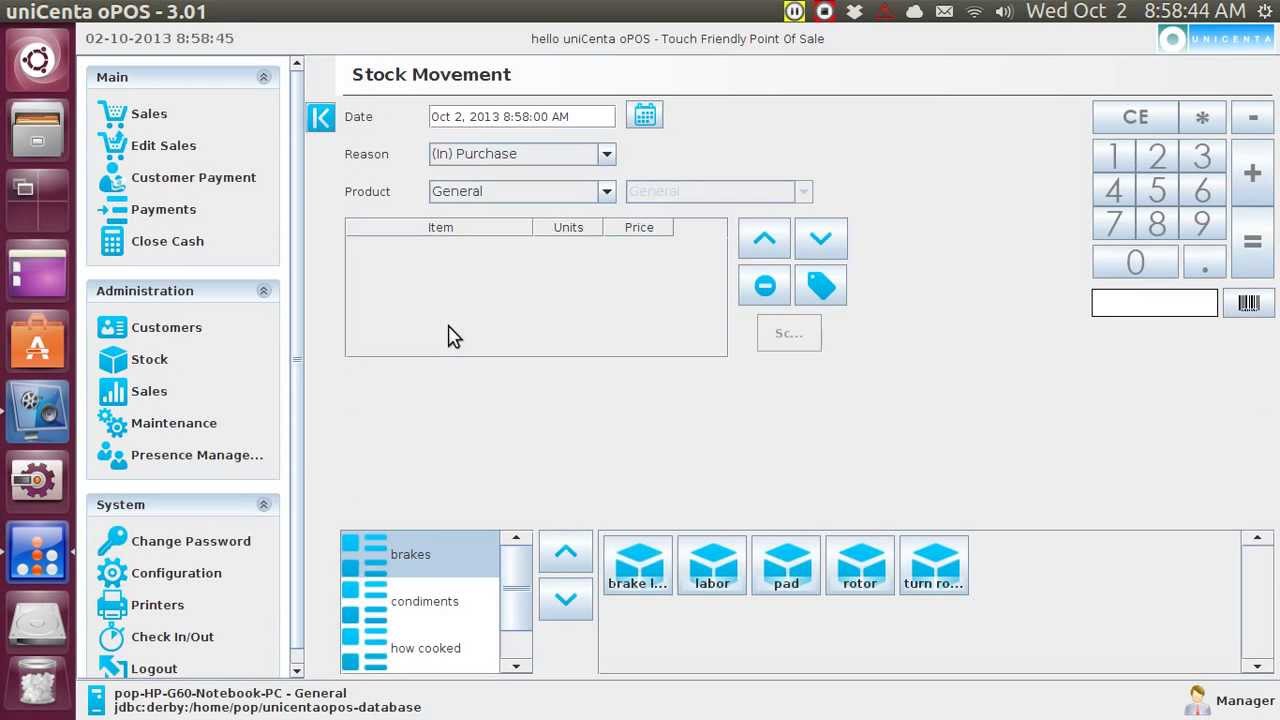Click the Stock box icon in Administration
1280x720 pixels.
pos(113,360)
